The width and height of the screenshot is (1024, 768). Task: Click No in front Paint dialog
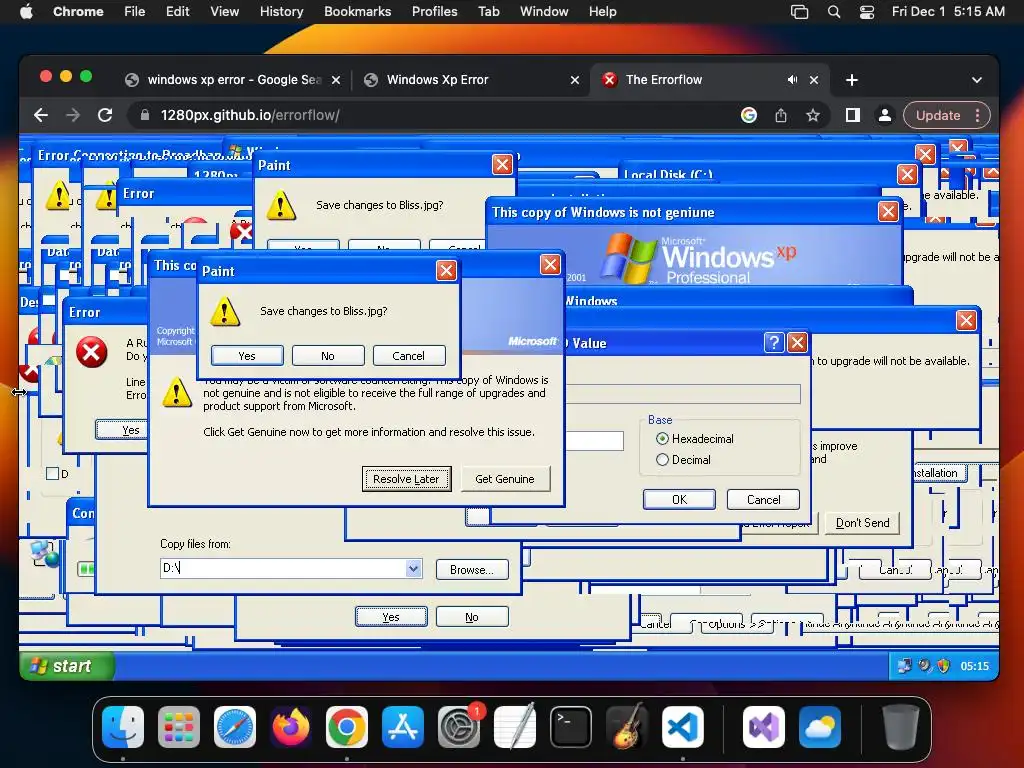tap(328, 356)
